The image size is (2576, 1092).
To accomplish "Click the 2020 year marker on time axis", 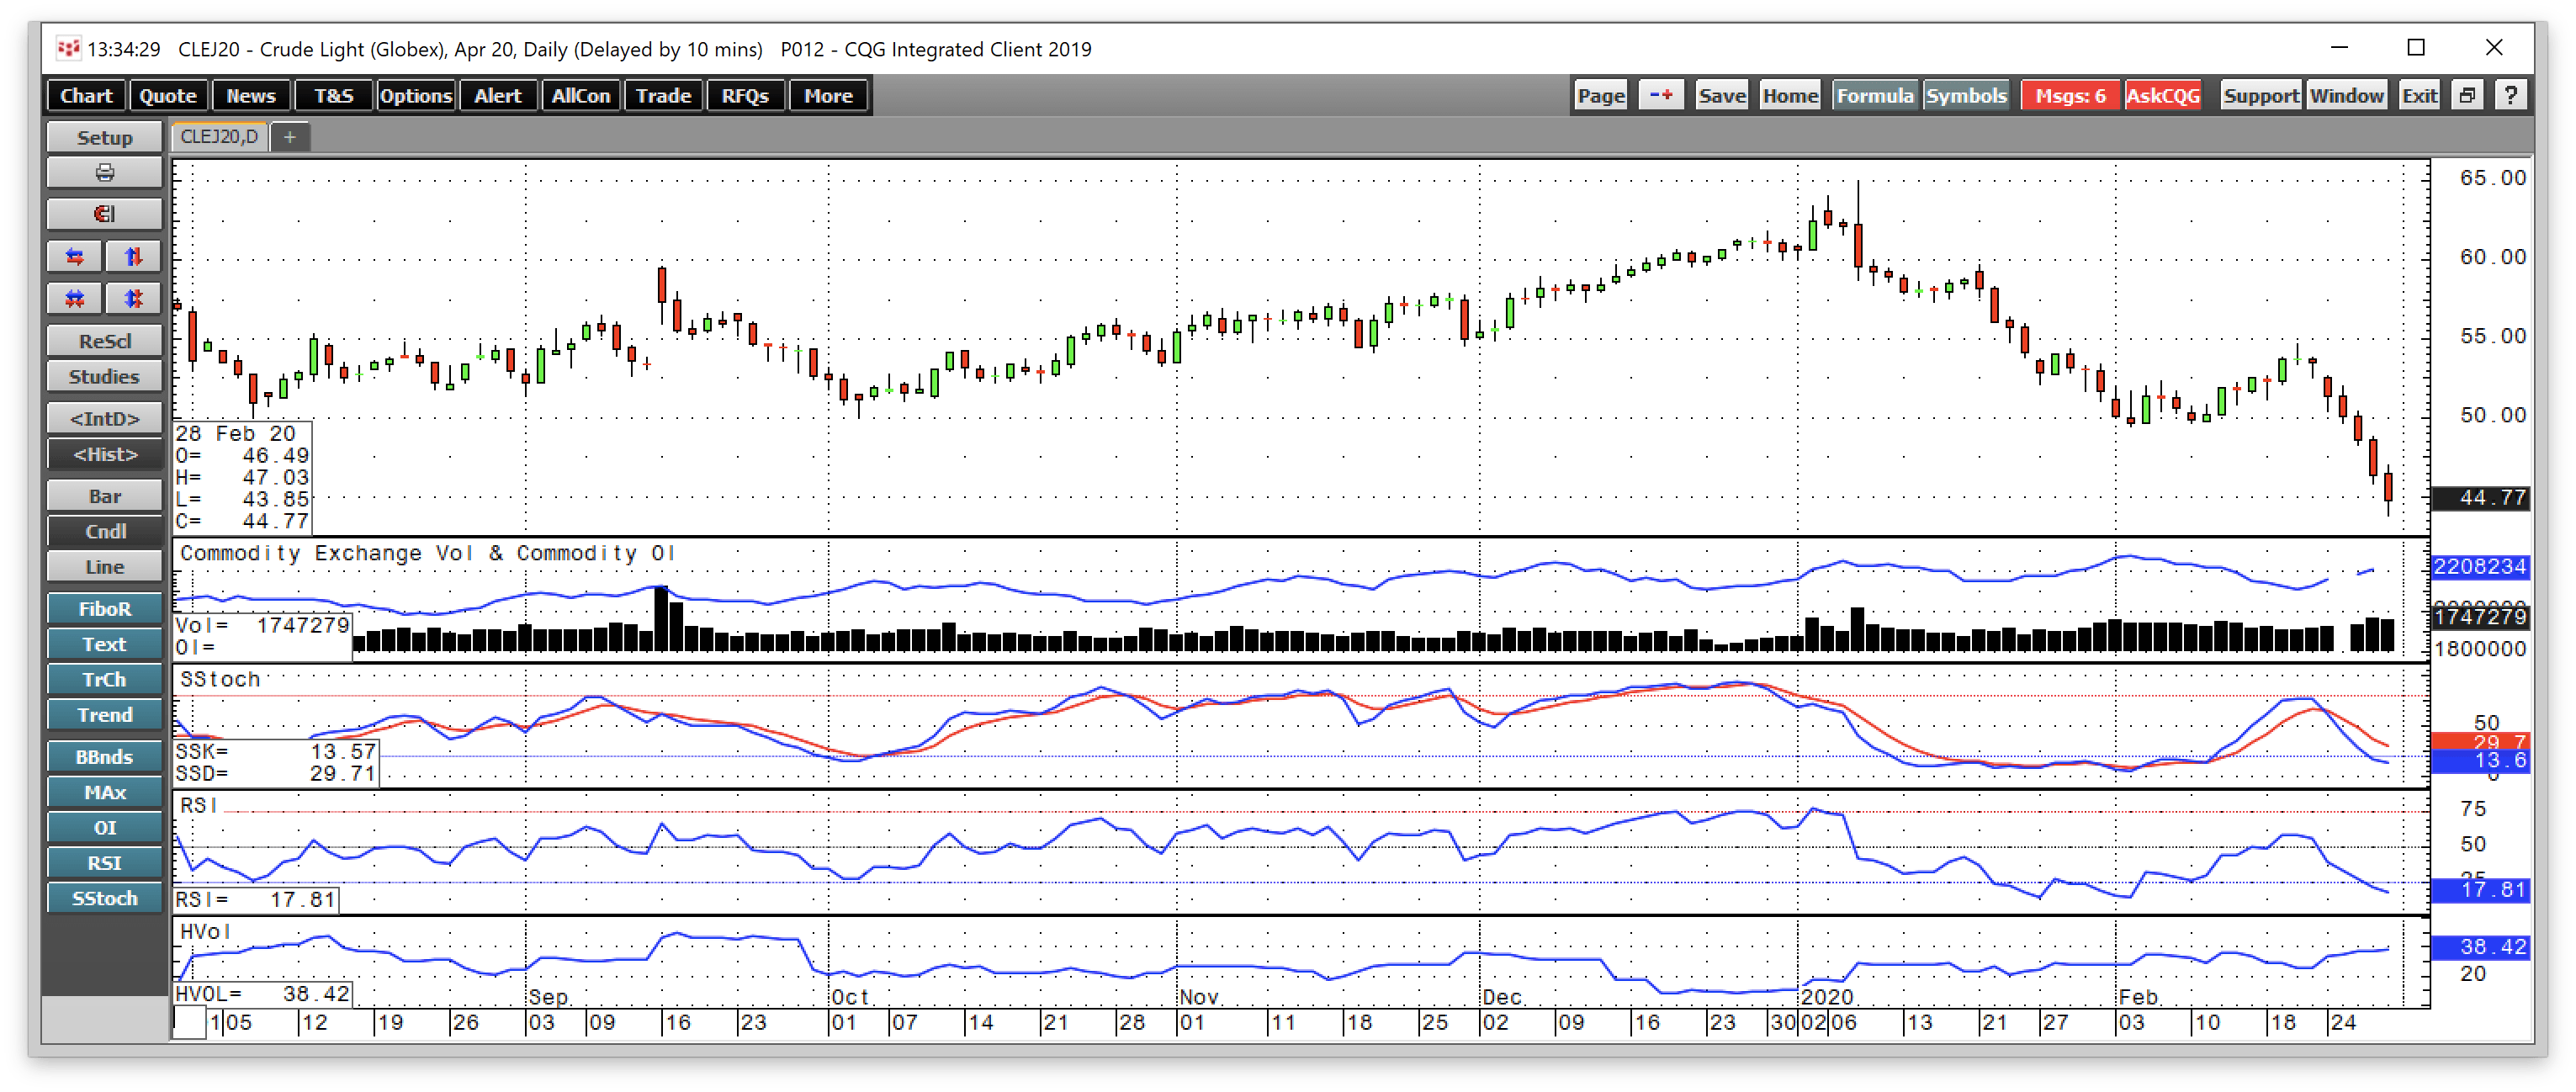I will (x=1827, y=997).
